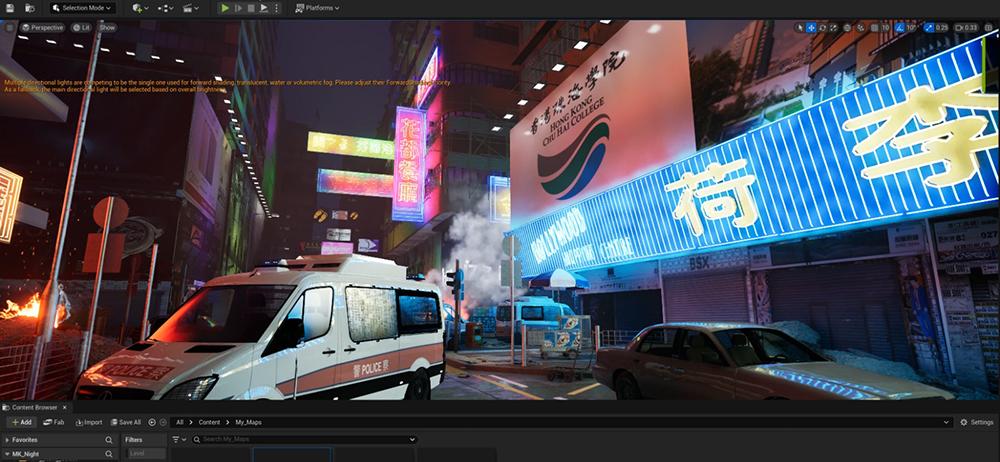Open the Cinematics clapperboard menu

point(191,8)
